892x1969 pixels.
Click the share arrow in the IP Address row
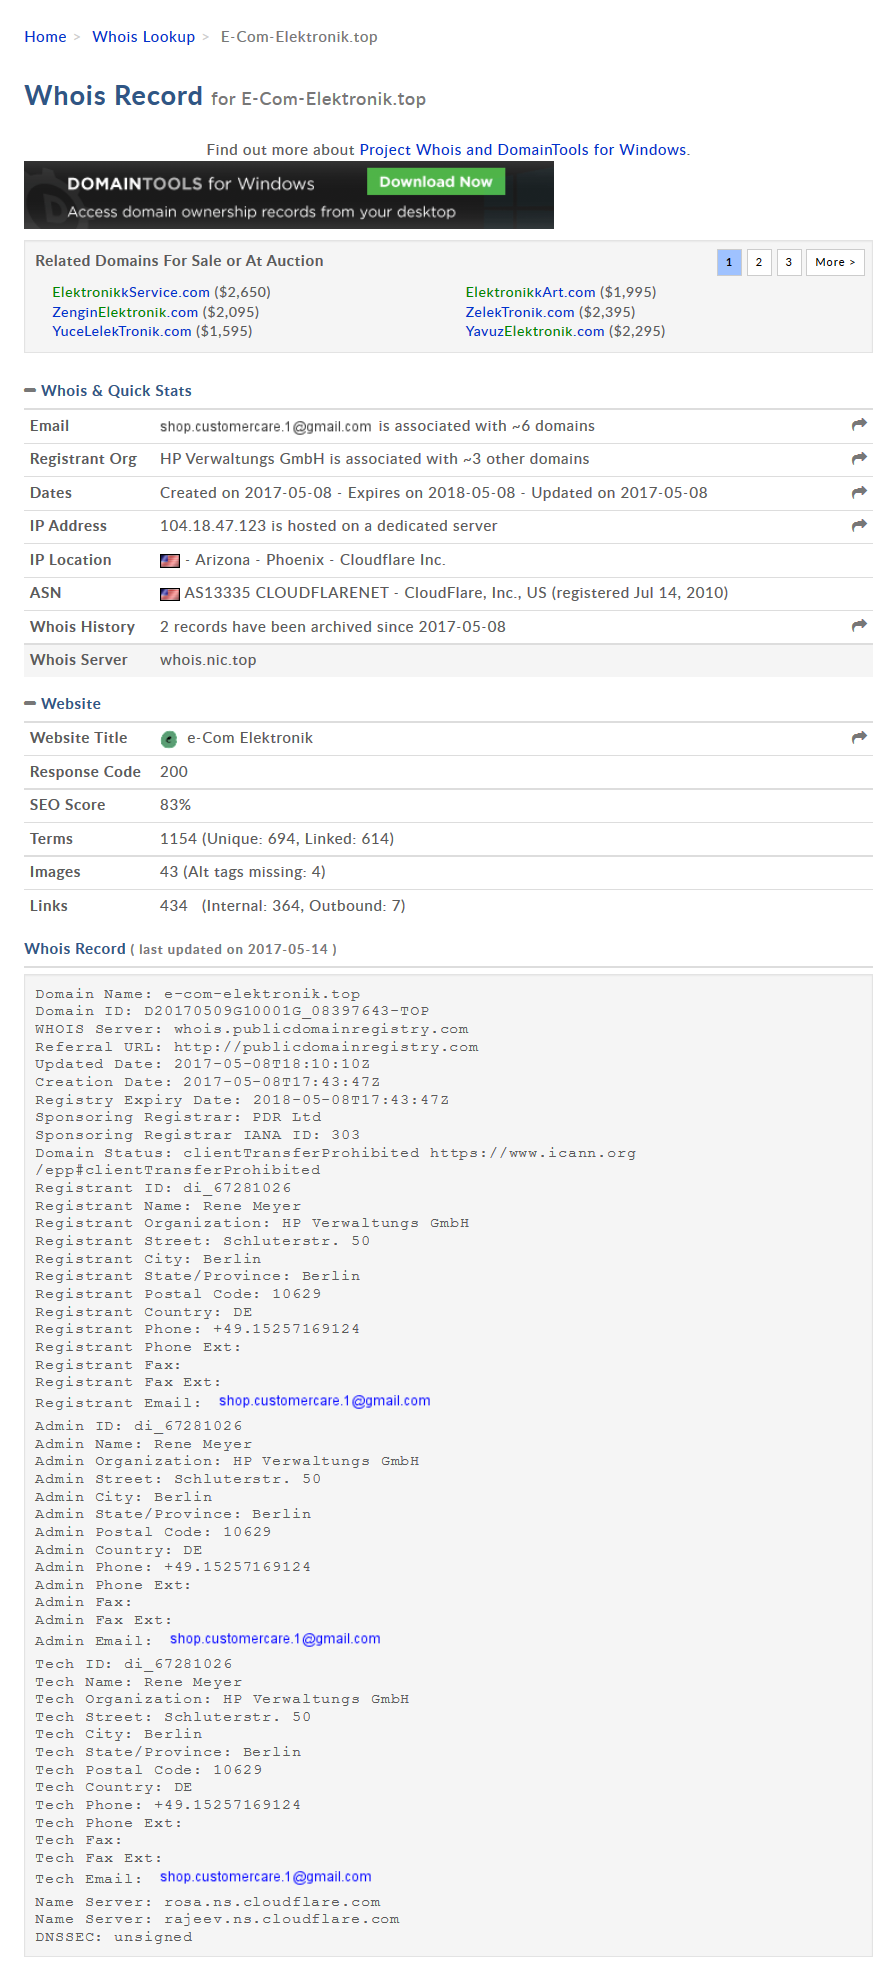859,525
